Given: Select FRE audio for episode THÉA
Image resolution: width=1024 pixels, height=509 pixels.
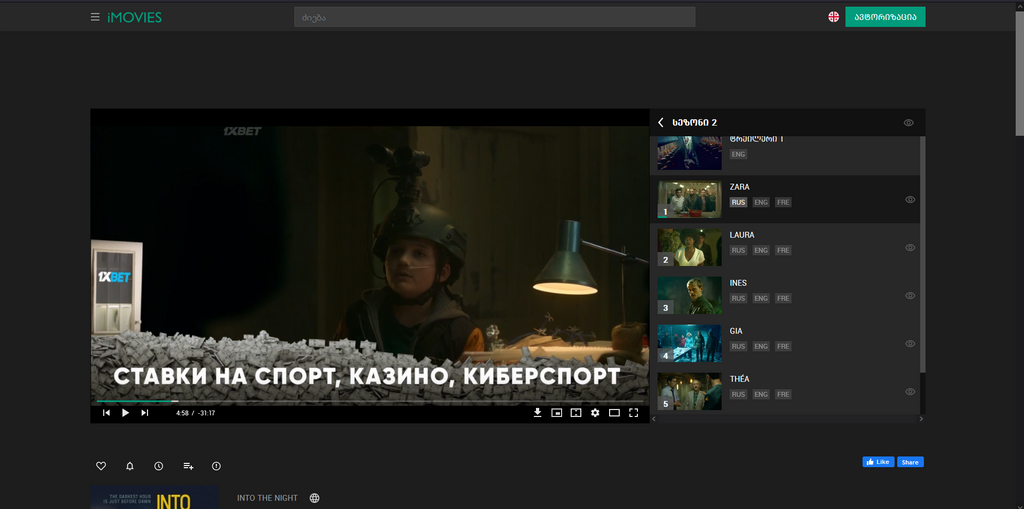Looking at the screenshot, I should [783, 395].
